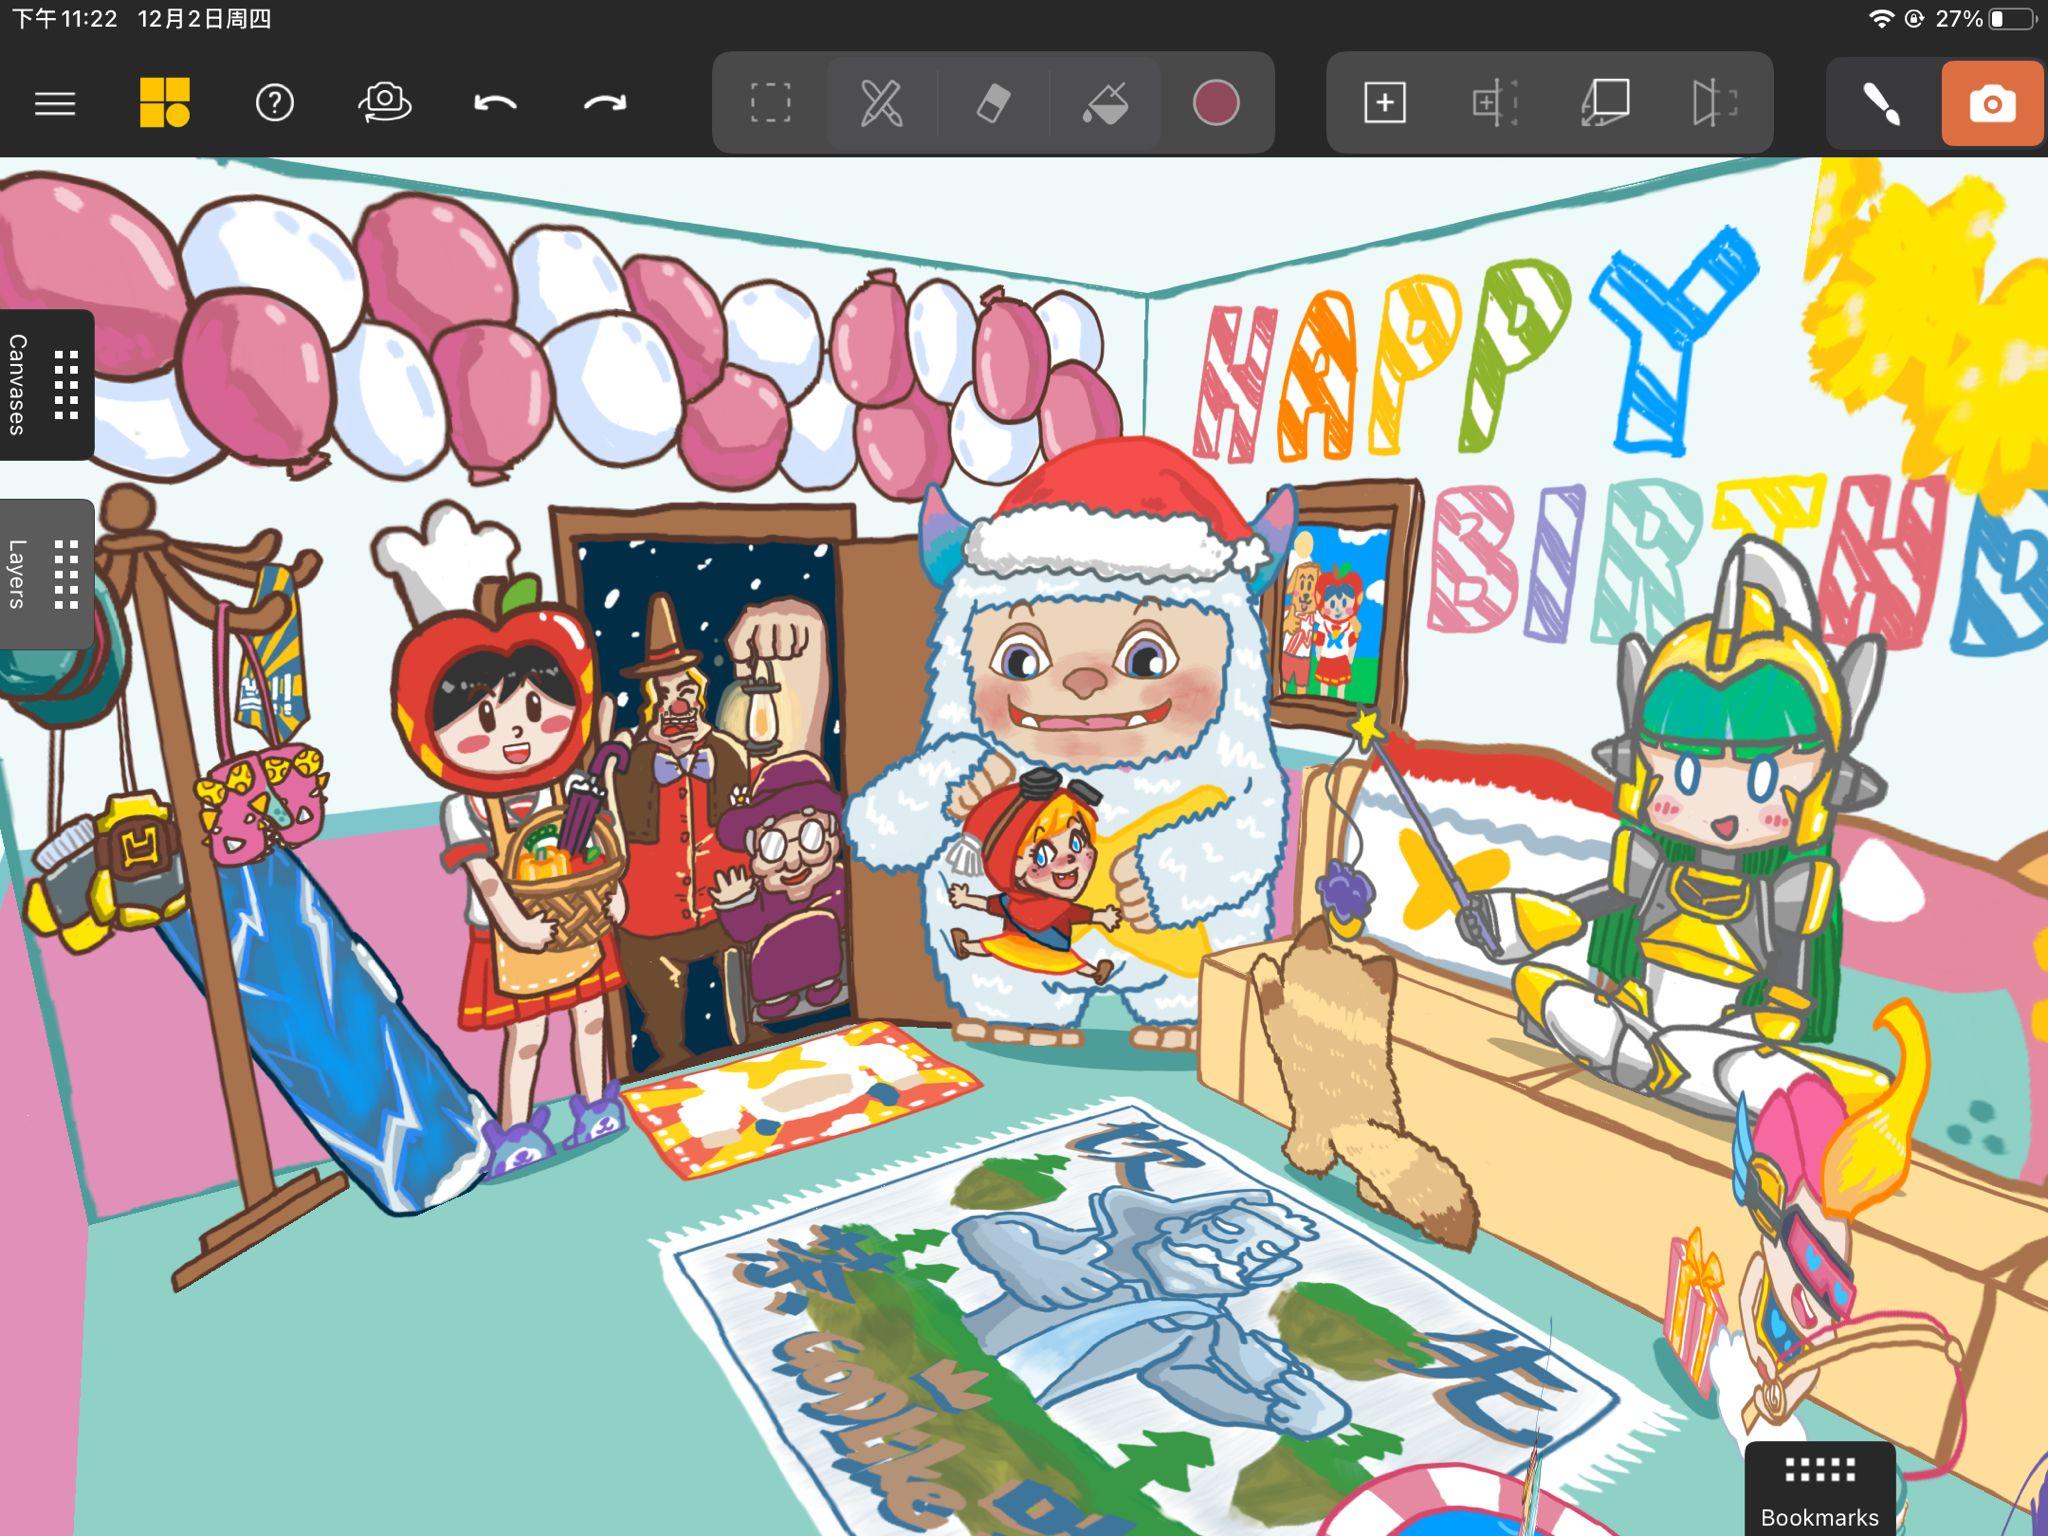Screen dimensions: 2048x1536
Task: Select the paint bucket fill tool
Action: click(x=1105, y=103)
